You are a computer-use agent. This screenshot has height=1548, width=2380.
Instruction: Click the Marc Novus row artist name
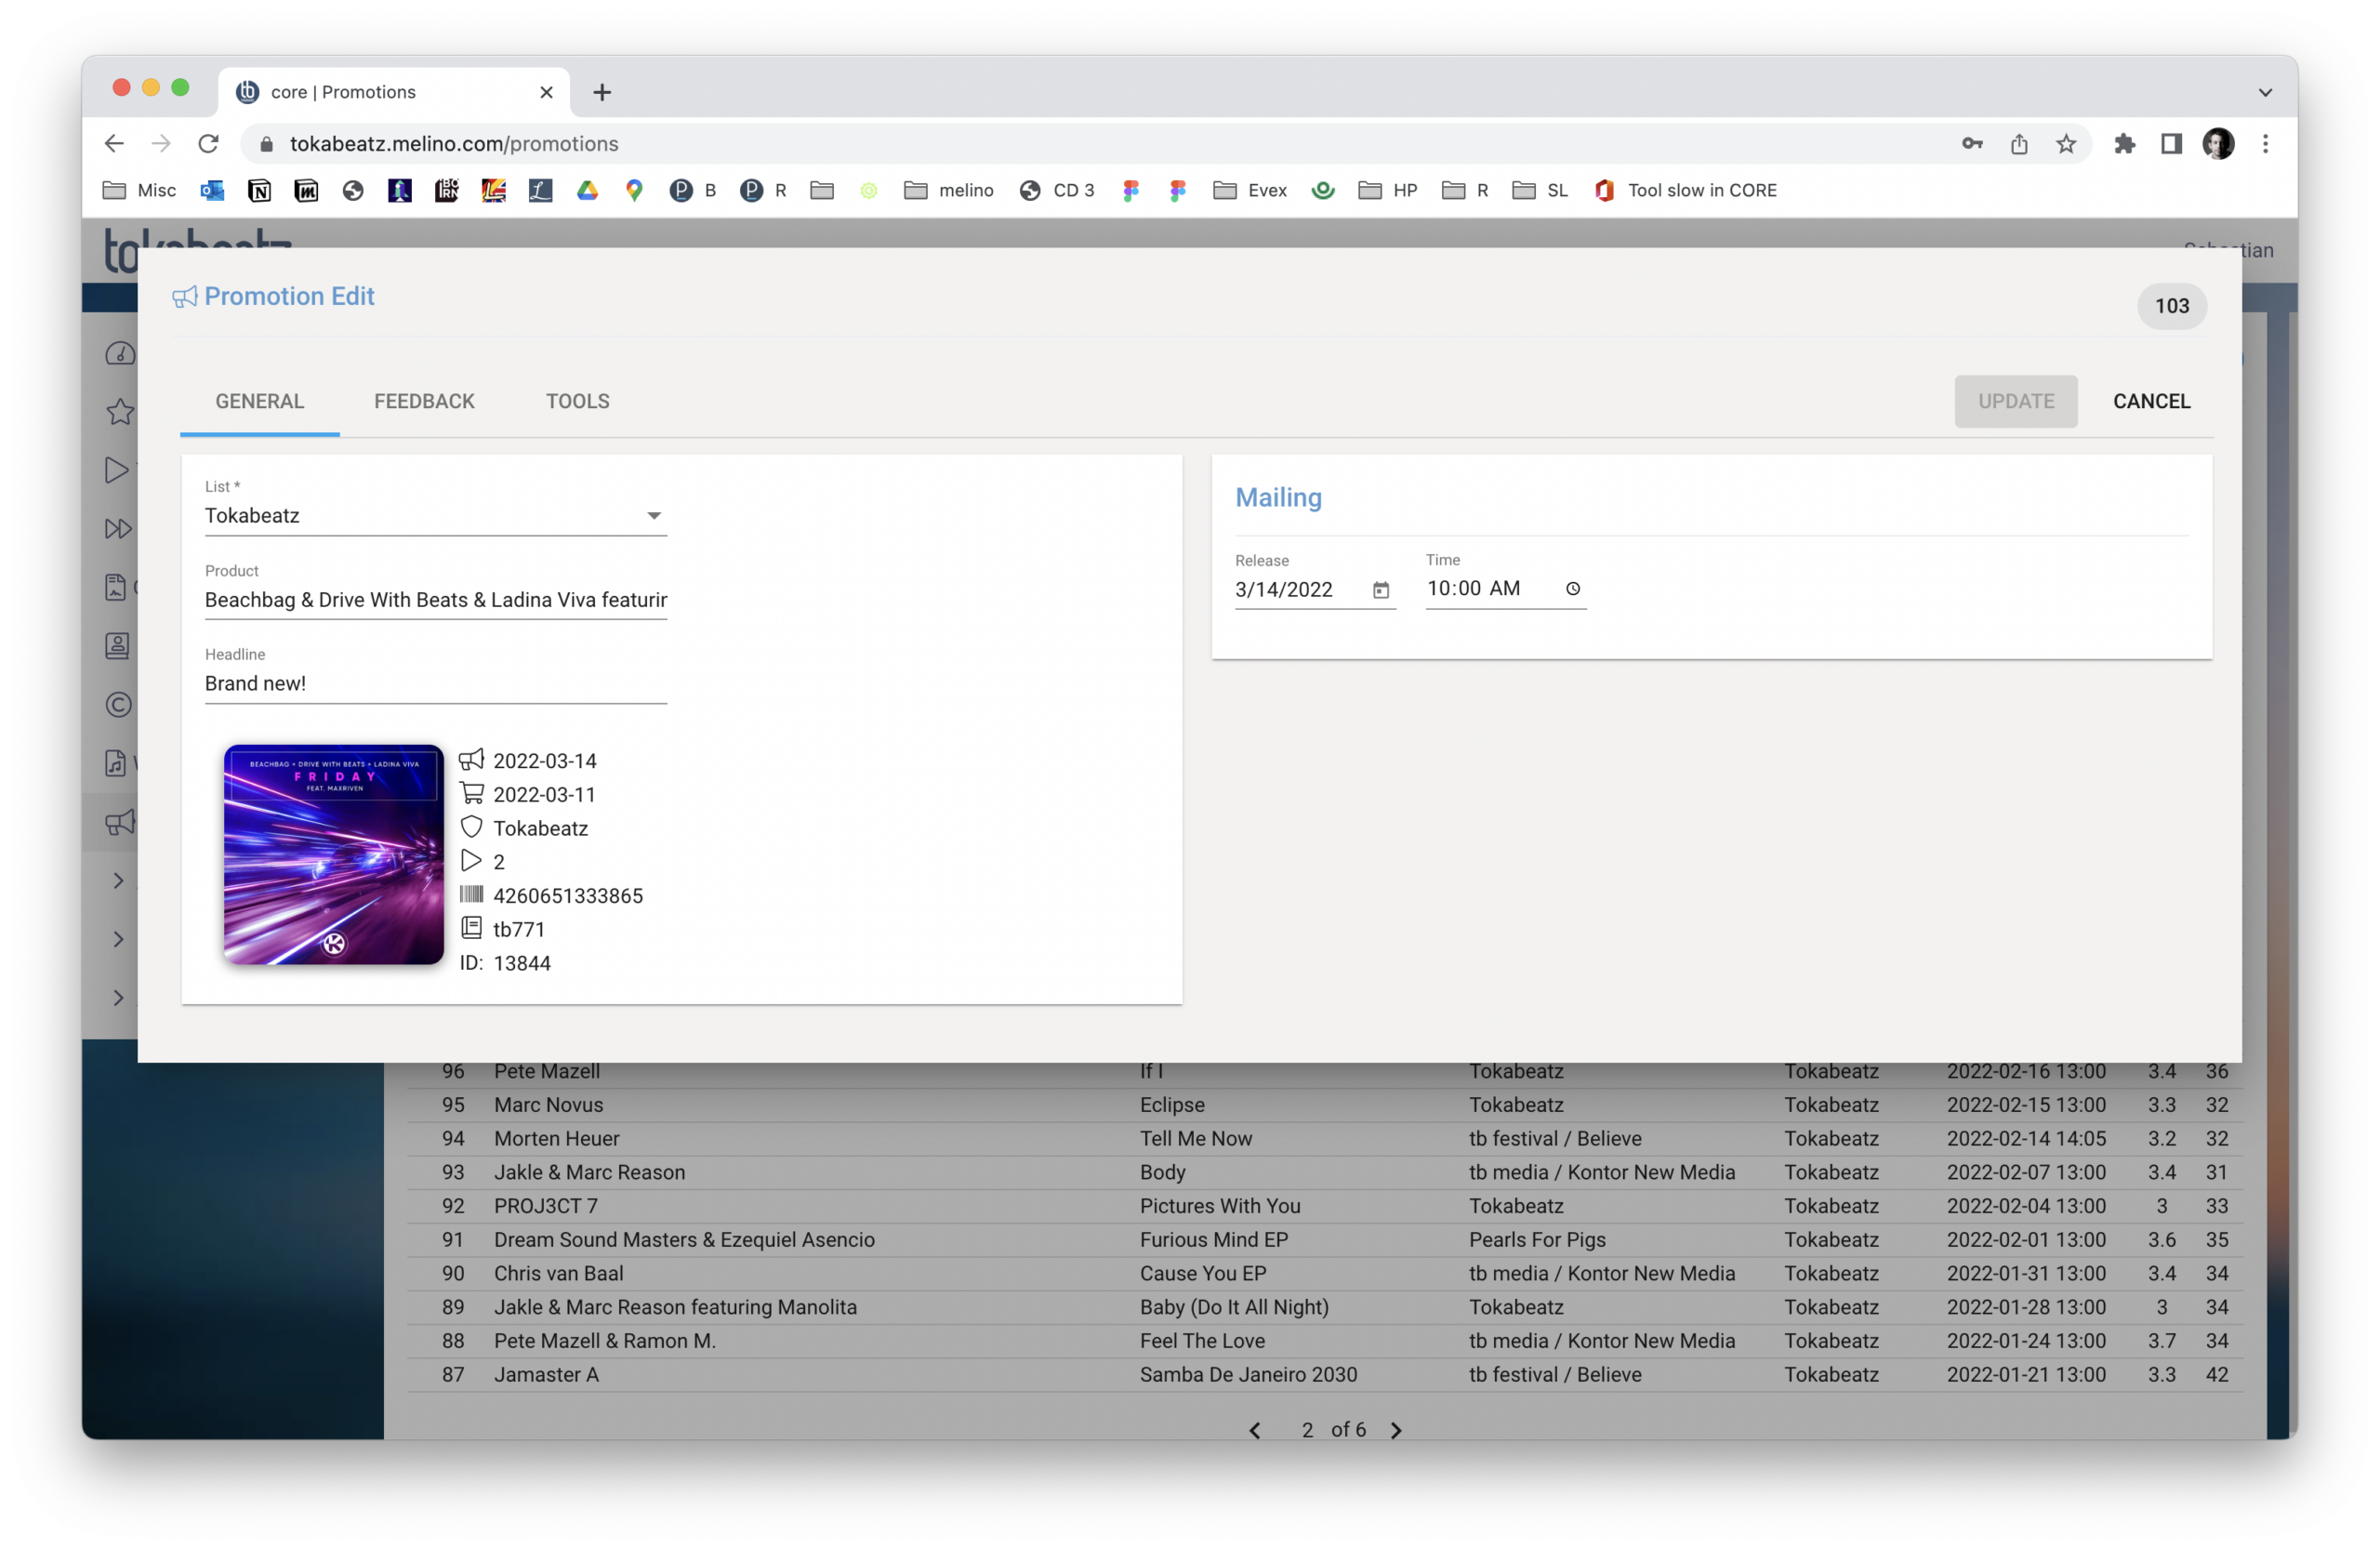549,1105
